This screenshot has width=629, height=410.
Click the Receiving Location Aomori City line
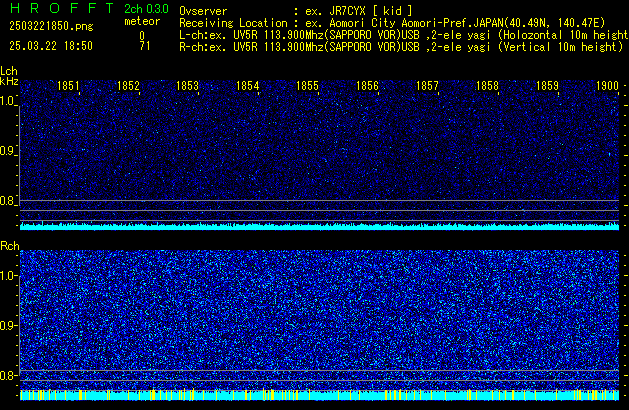coord(392,23)
